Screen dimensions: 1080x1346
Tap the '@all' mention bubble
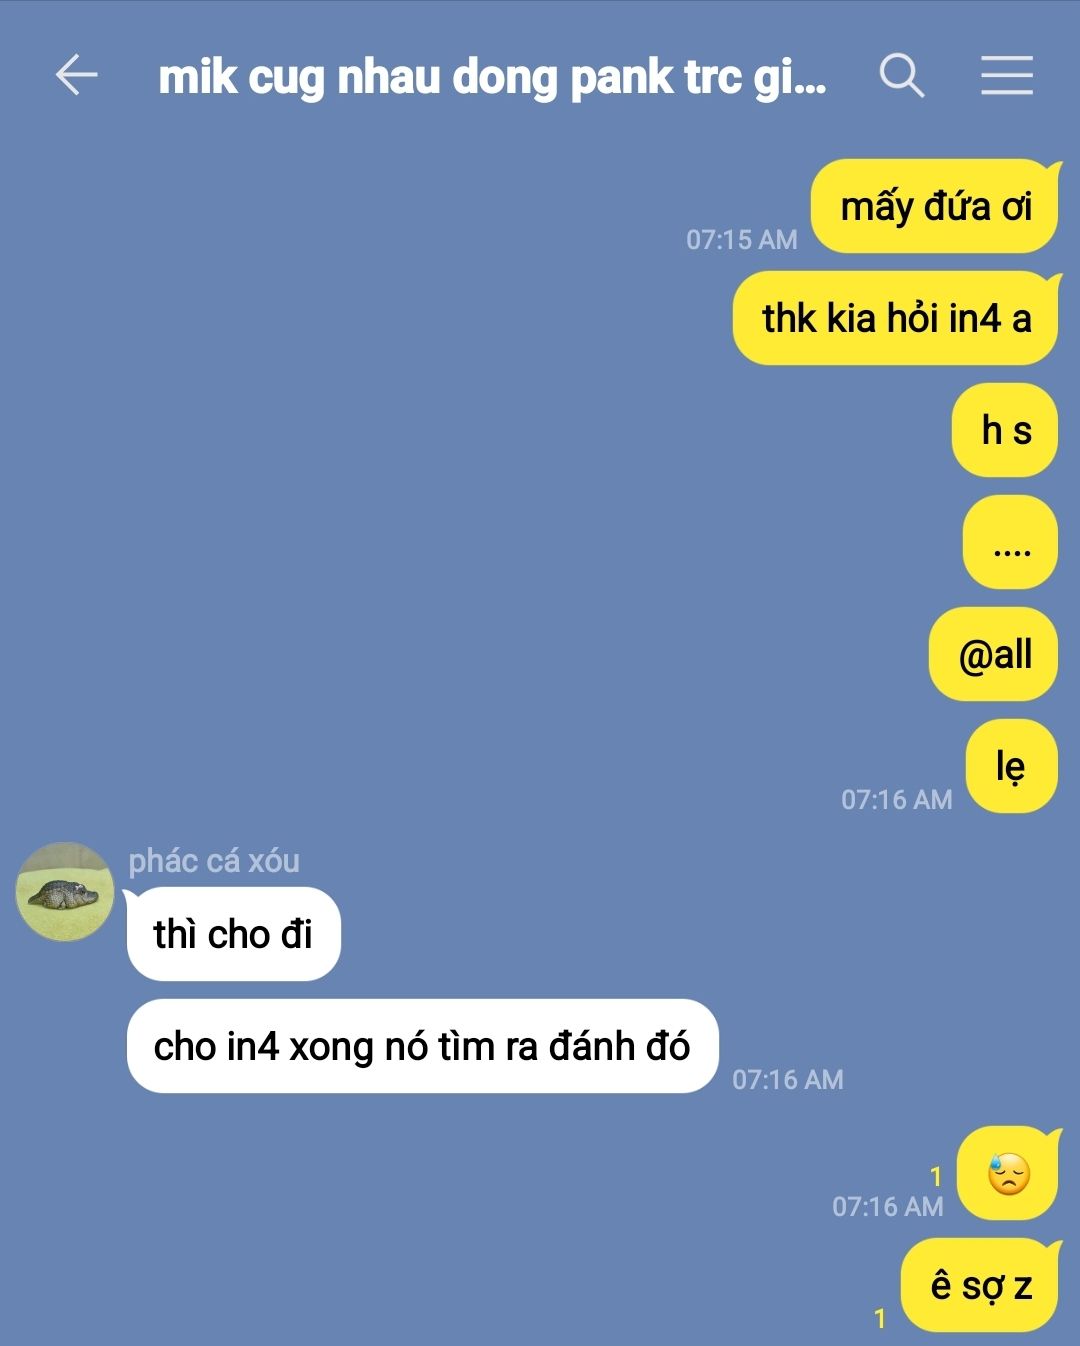994,654
